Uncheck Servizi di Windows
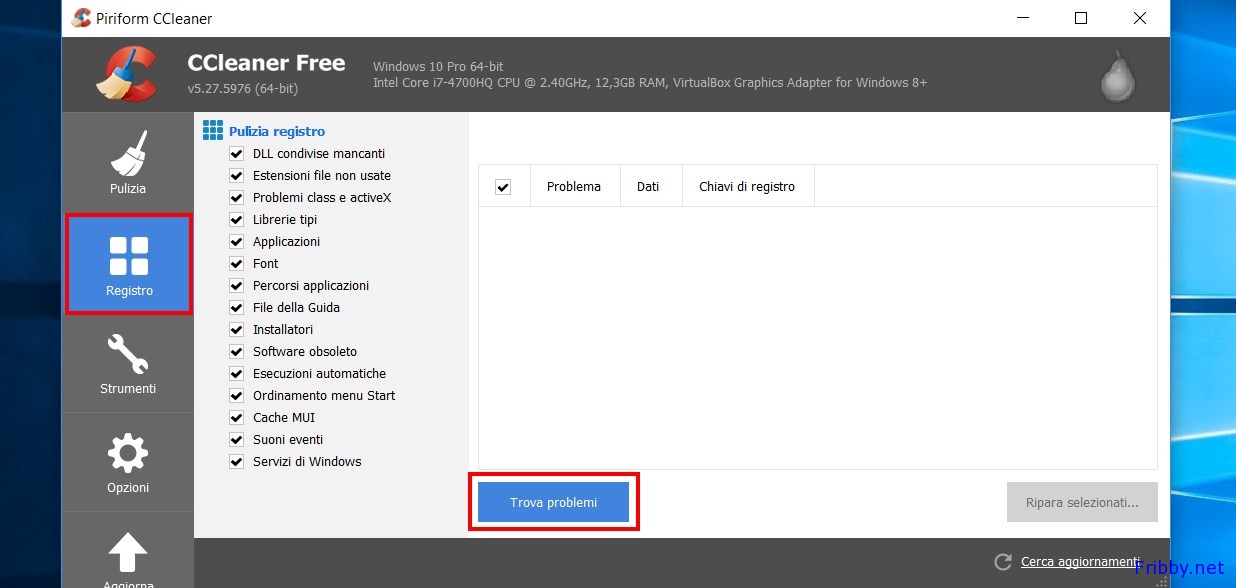The width and height of the screenshot is (1236, 588). tap(237, 462)
